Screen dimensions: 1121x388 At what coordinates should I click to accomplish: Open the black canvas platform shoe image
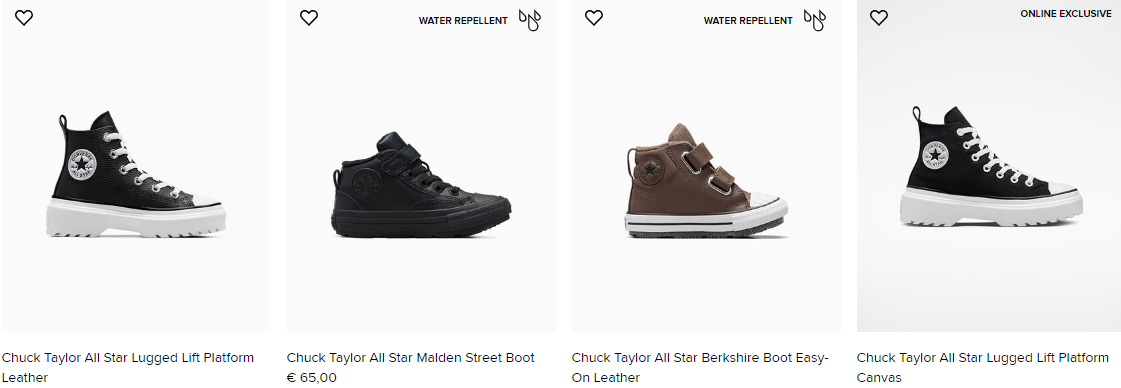(991, 166)
